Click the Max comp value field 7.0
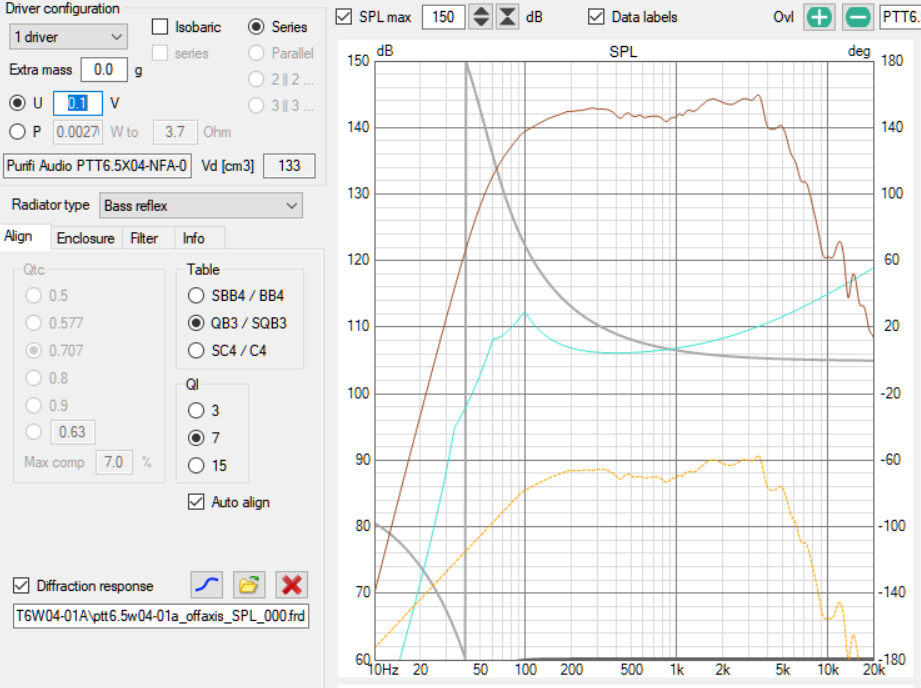 114,462
